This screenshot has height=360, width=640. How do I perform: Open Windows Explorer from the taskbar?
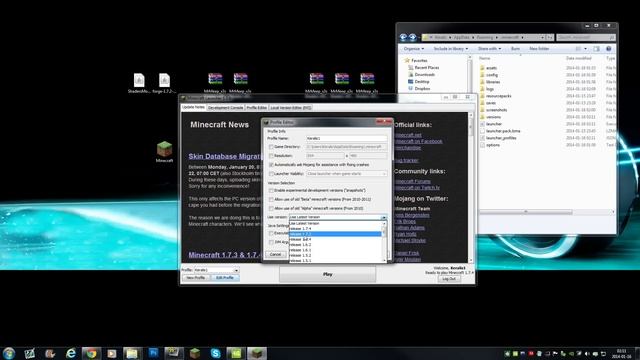(132, 353)
